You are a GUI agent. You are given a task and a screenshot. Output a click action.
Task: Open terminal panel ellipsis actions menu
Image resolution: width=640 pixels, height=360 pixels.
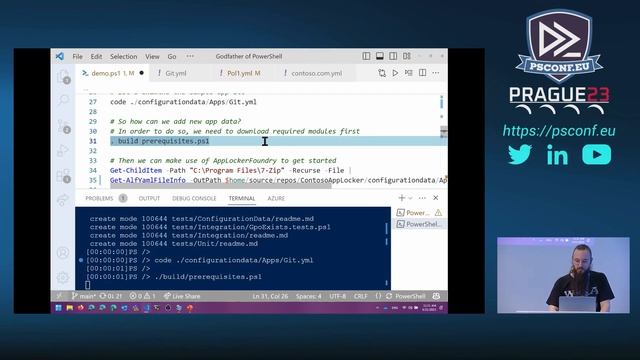tap(422, 198)
